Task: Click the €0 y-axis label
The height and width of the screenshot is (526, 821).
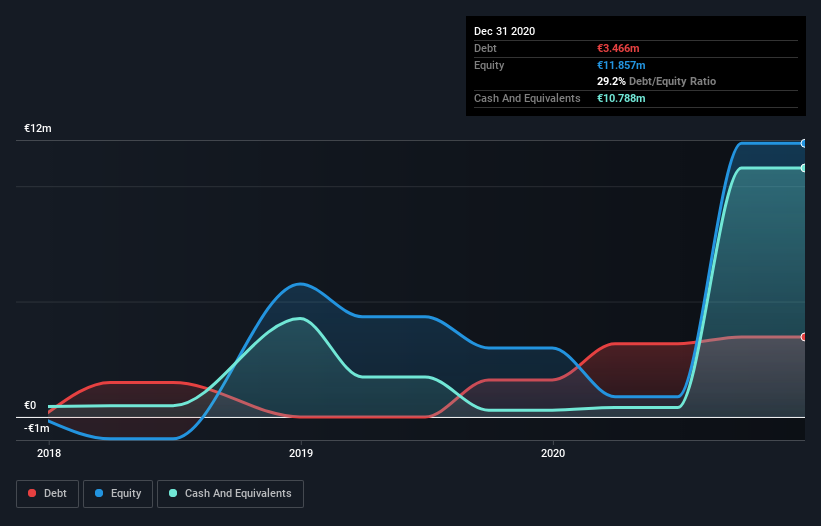Action: click(30, 405)
